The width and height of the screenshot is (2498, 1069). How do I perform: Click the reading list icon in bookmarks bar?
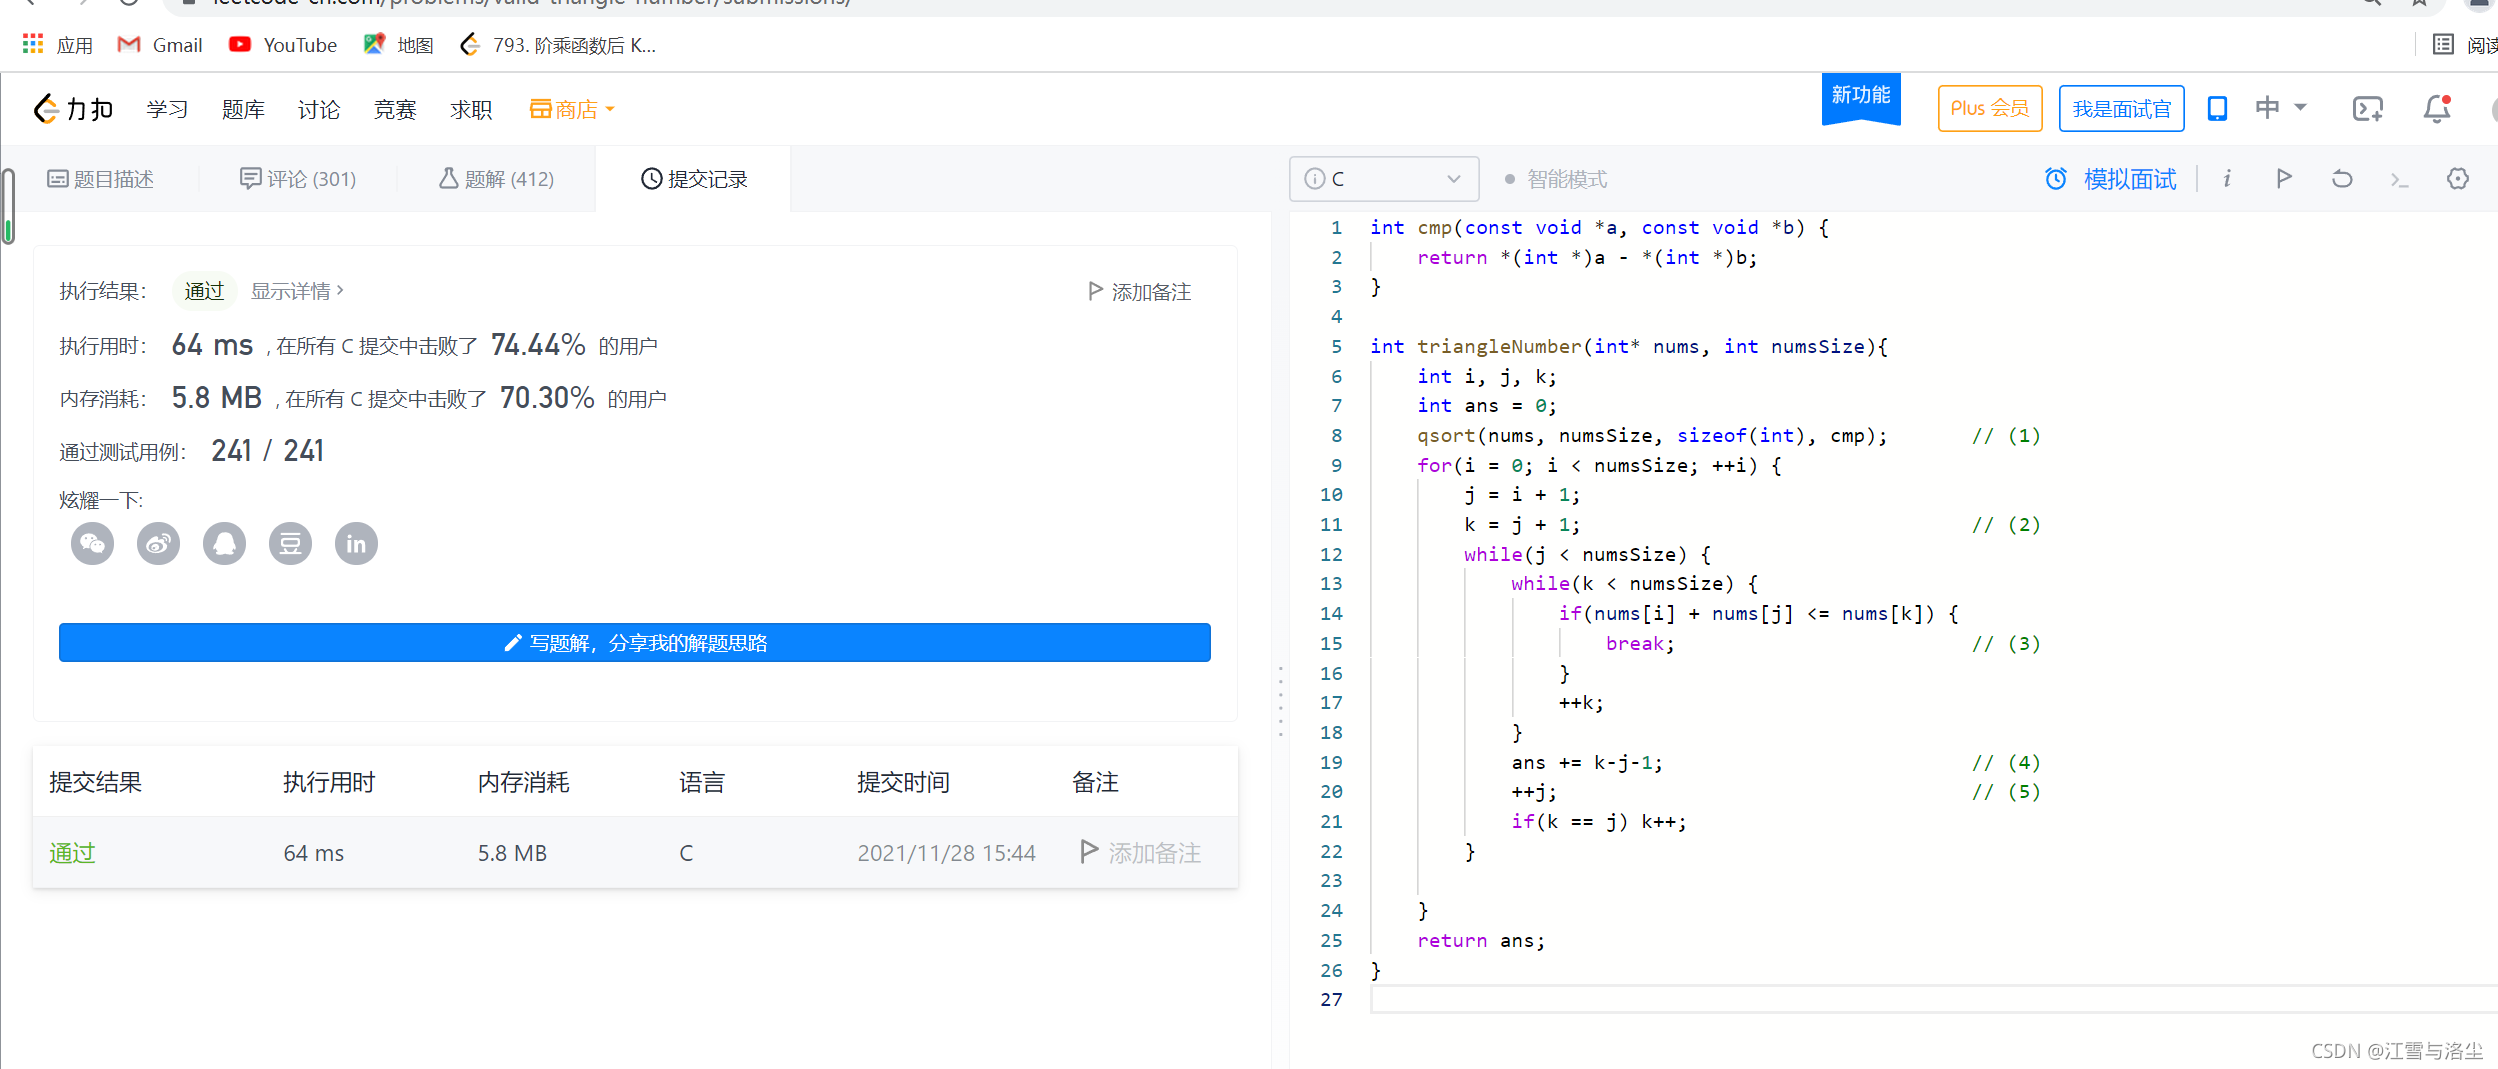point(2443,44)
